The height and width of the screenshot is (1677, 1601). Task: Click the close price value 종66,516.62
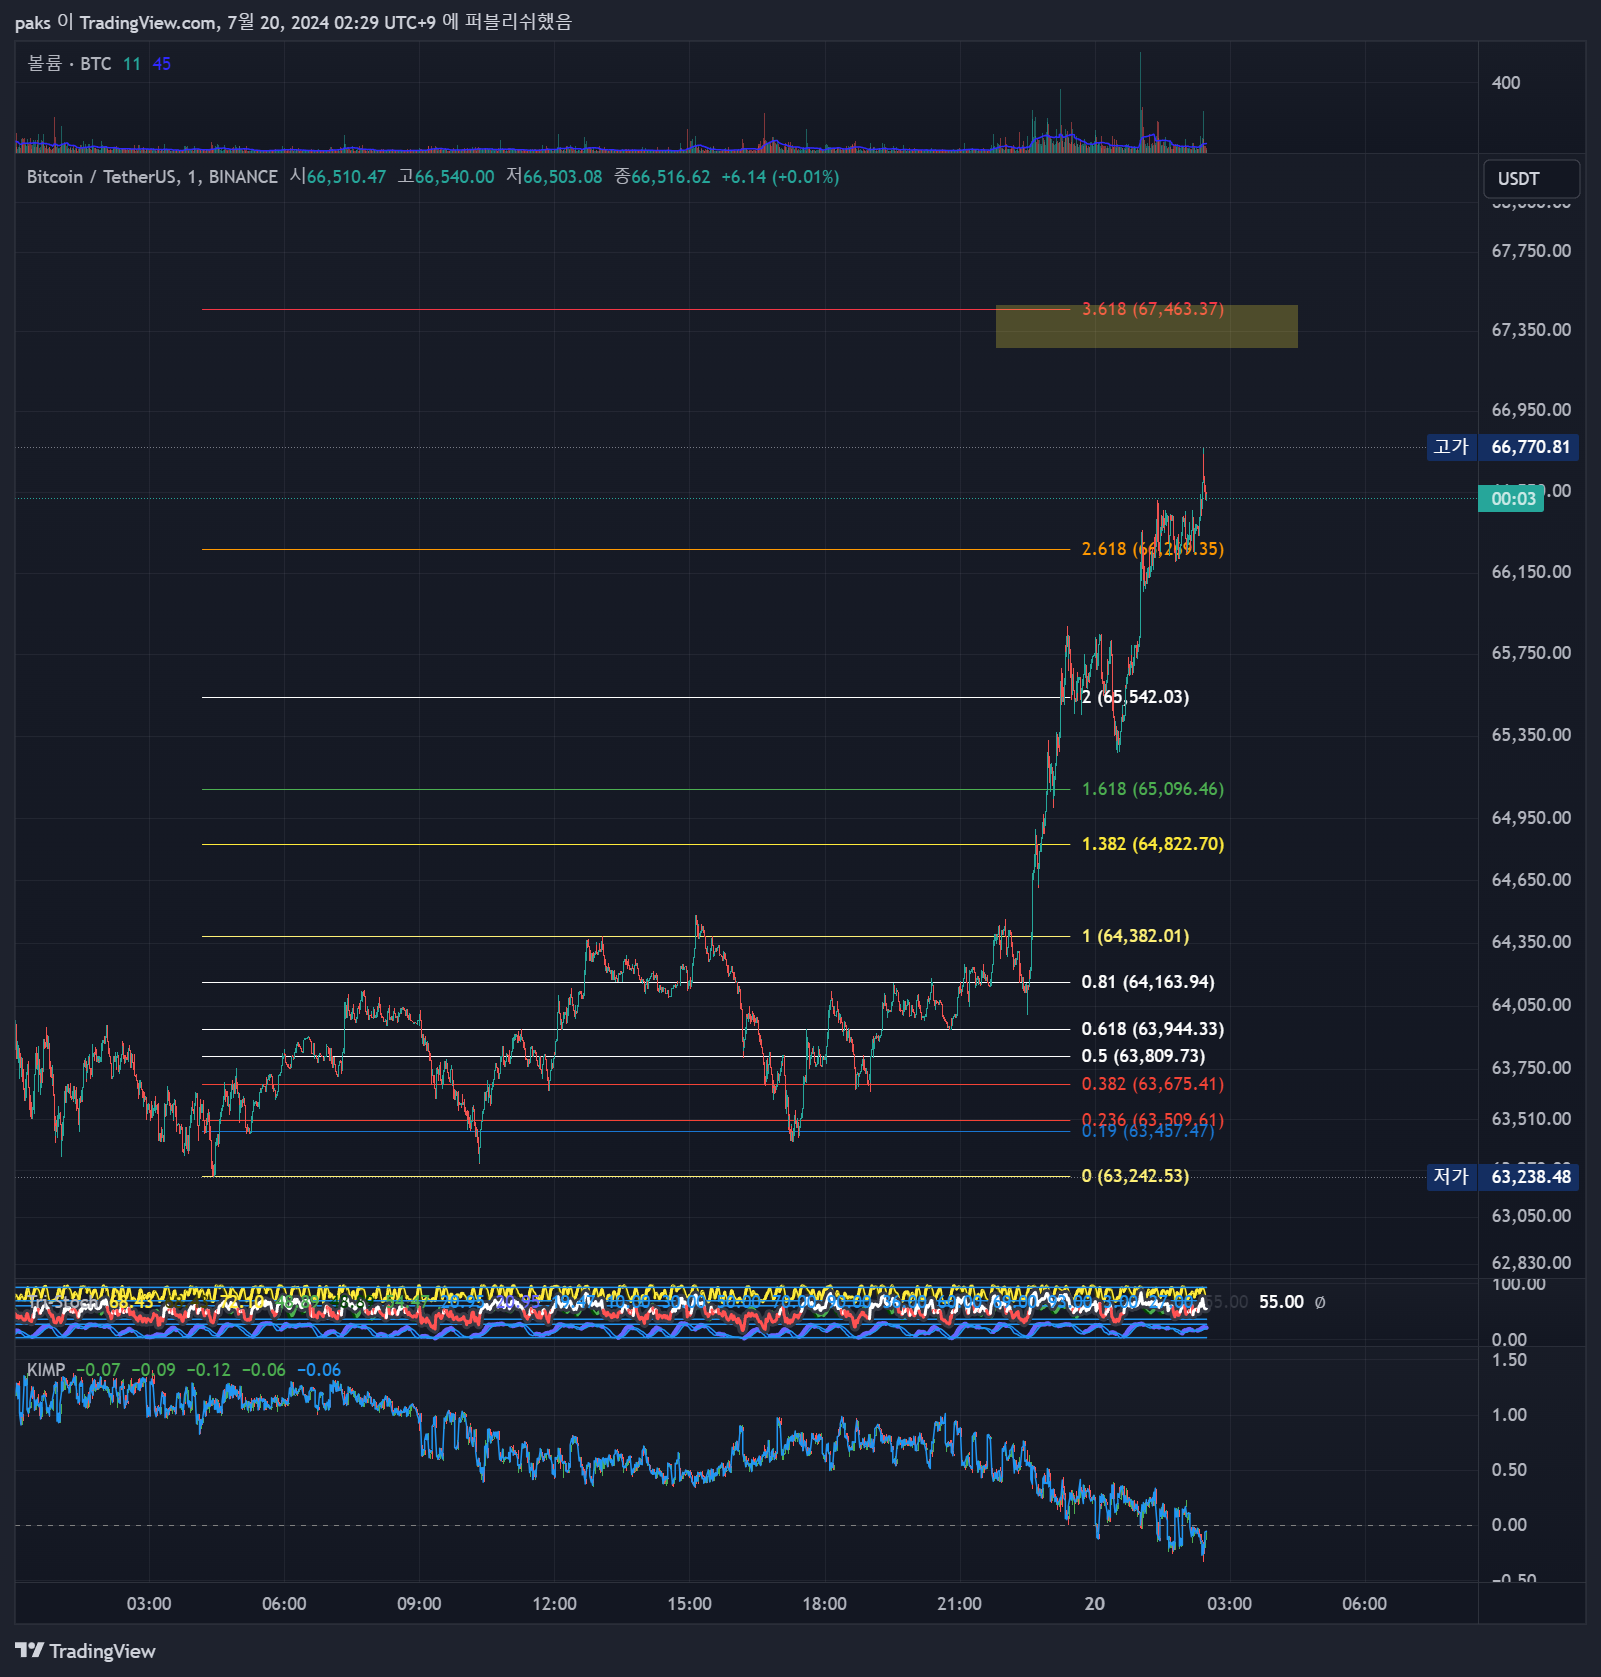tap(662, 177)
